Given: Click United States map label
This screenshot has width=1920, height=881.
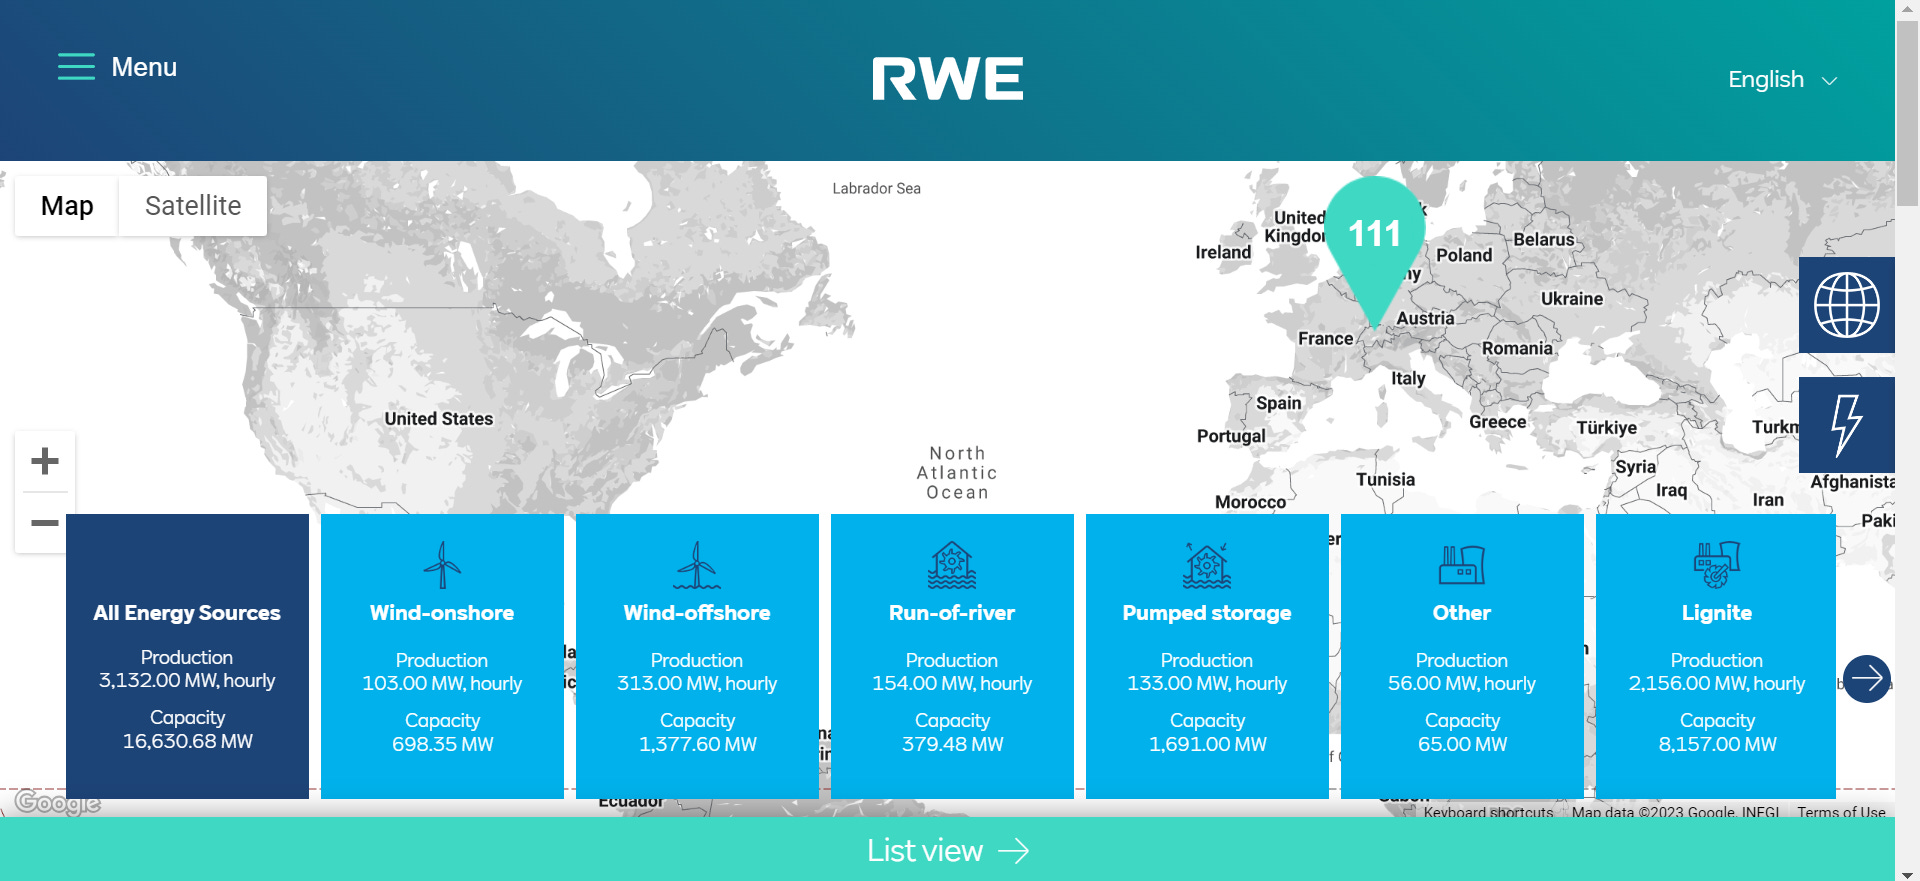Looking at the screenshot, I should [439, 419].
